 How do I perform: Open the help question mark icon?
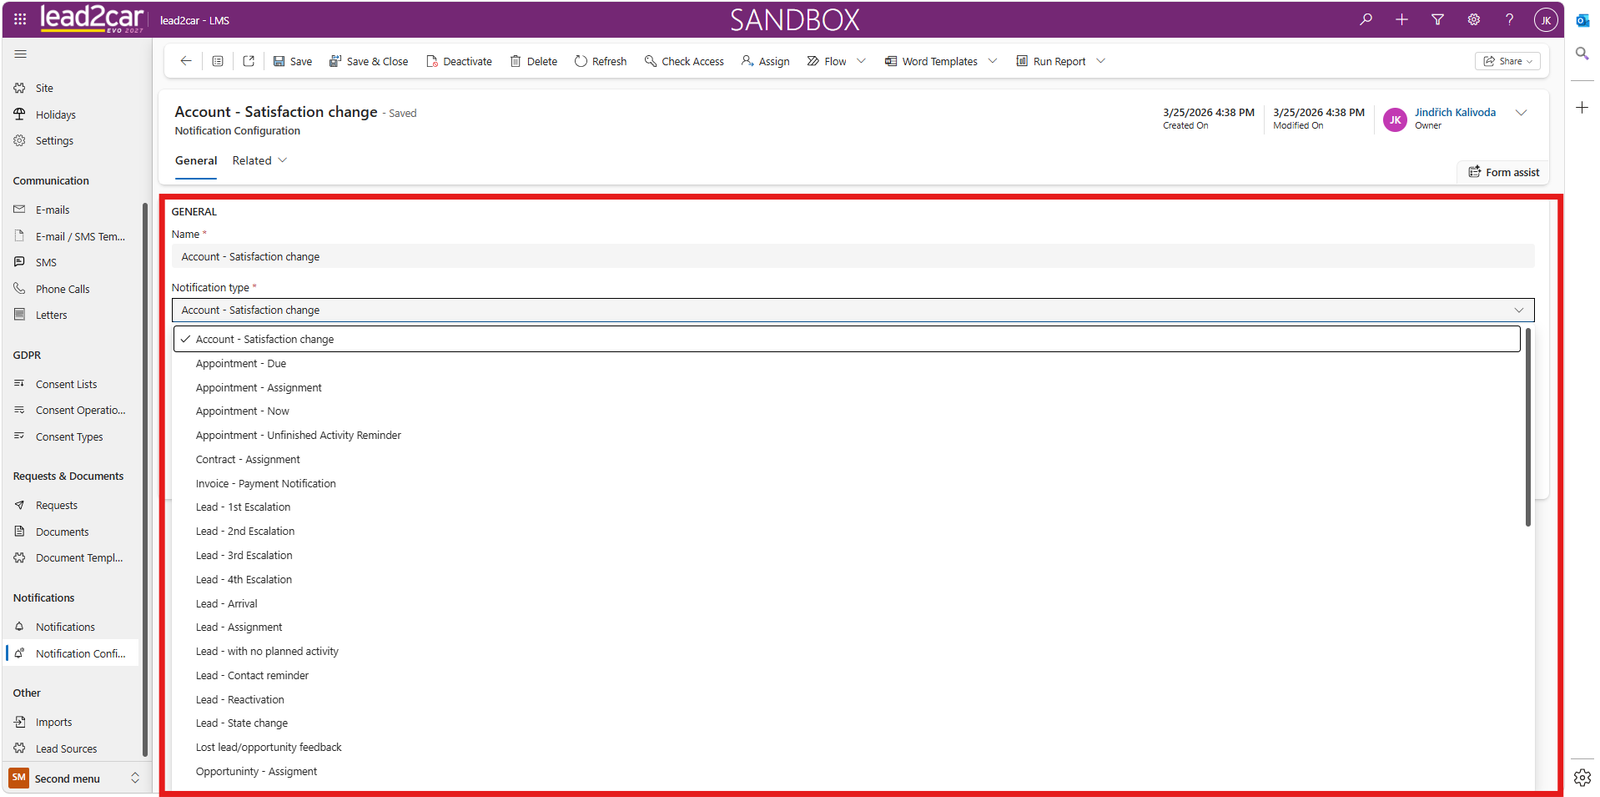tap(1510, 19)
